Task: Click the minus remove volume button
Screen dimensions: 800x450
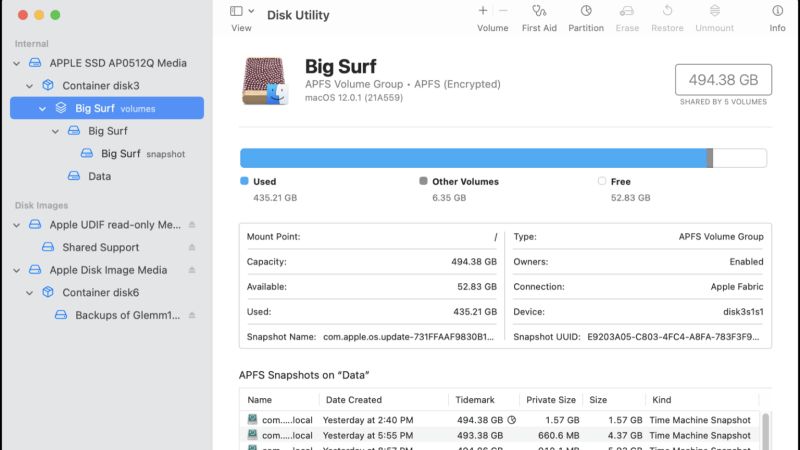Action: click(503, 10)
